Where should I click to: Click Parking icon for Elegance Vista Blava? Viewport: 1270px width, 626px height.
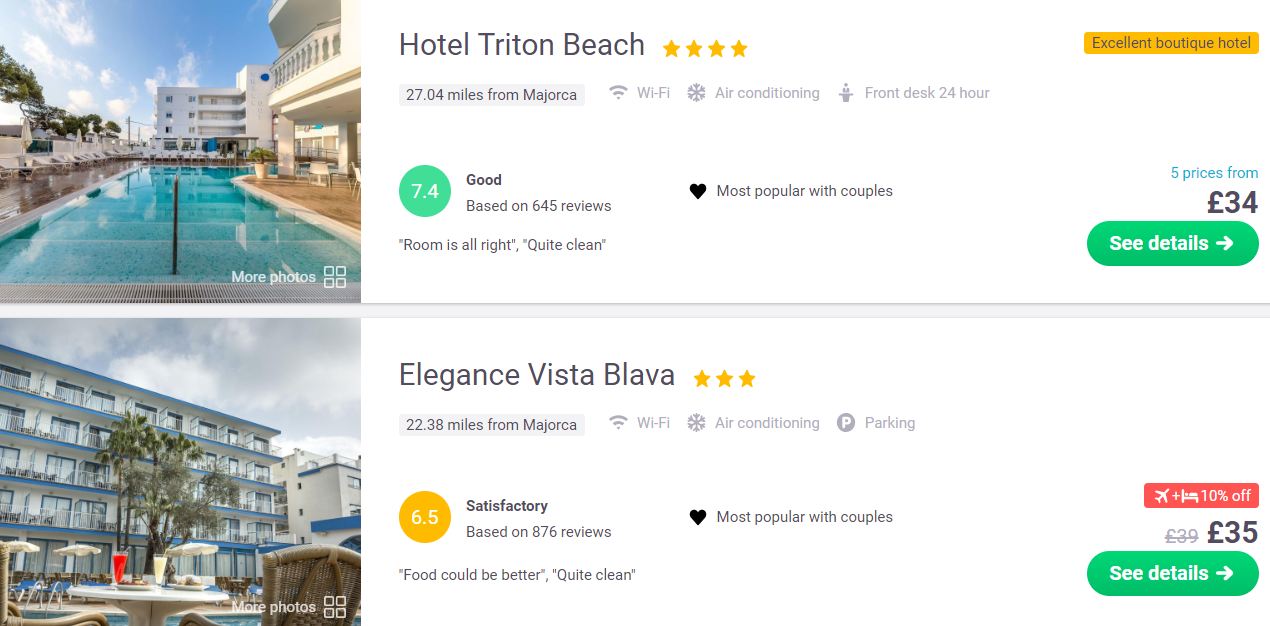pyautogui.click(x=846, y=423)
